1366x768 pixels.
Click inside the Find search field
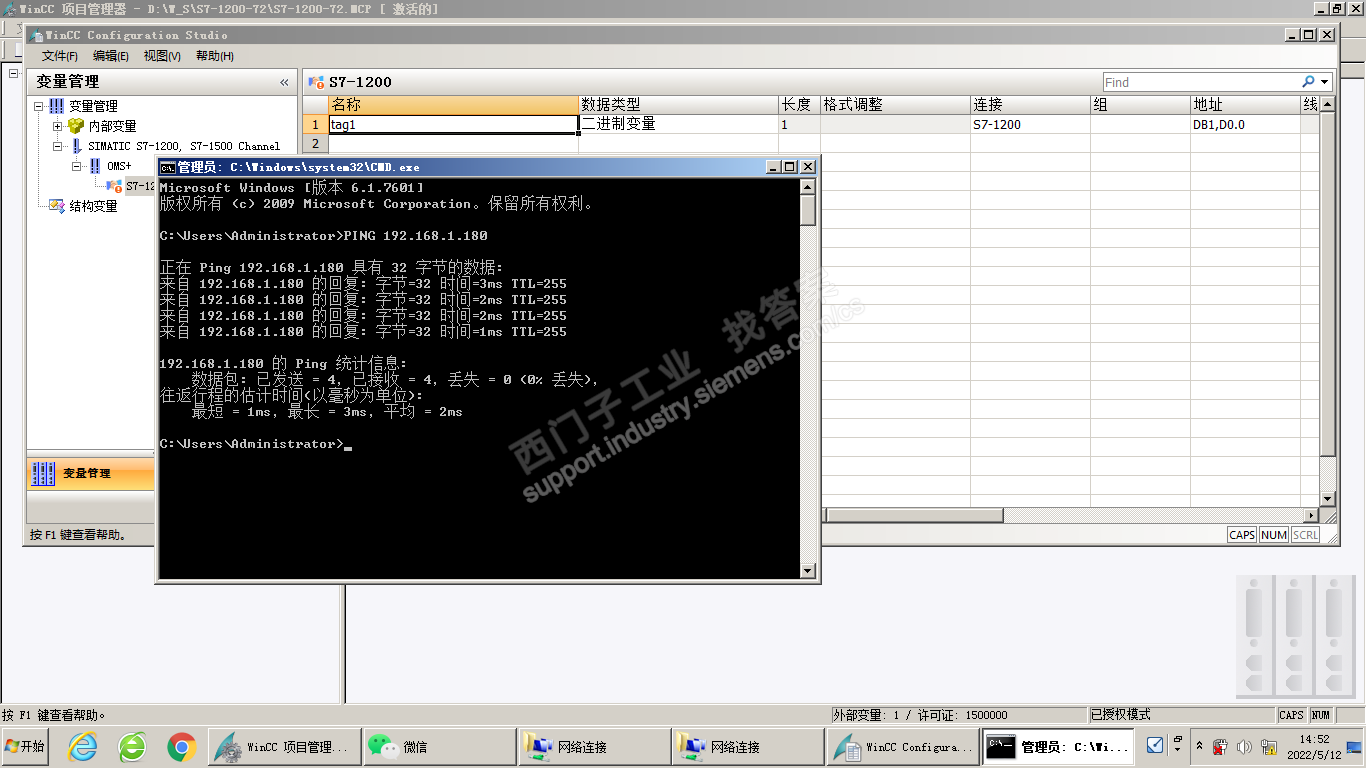[x=1200, y=82]
